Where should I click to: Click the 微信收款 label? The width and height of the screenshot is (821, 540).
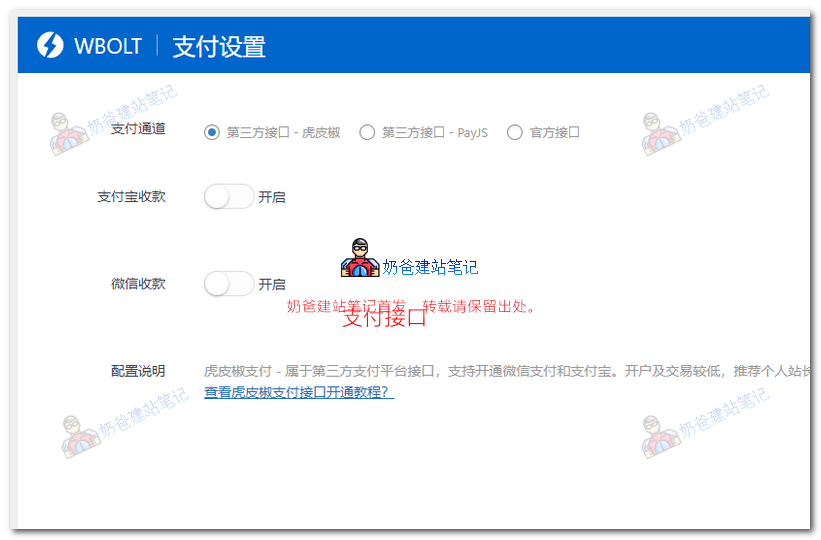pyautogui.click(x=138, y=284)
